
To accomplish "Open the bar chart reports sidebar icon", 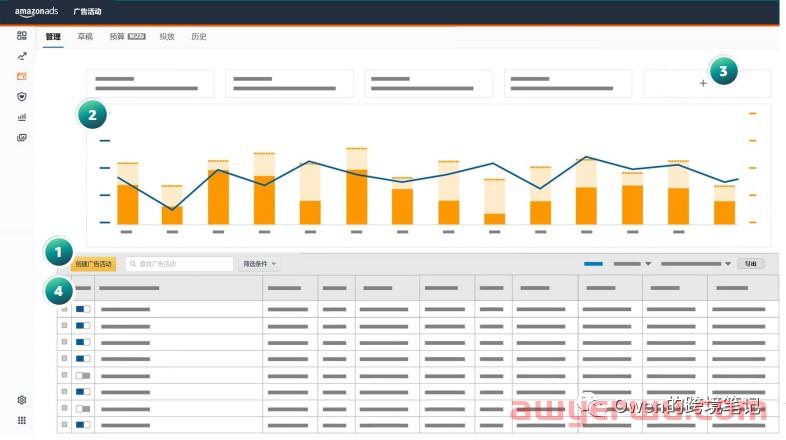I will pyautogui.click(x=22, y=117).
